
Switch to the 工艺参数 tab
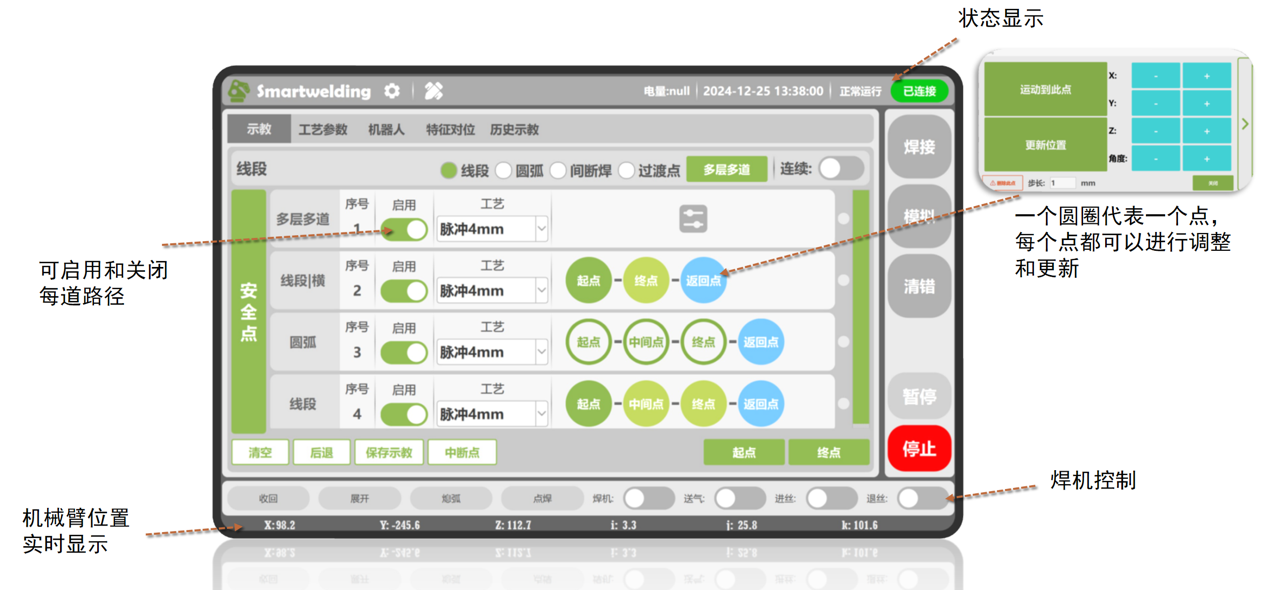(323, 130)
